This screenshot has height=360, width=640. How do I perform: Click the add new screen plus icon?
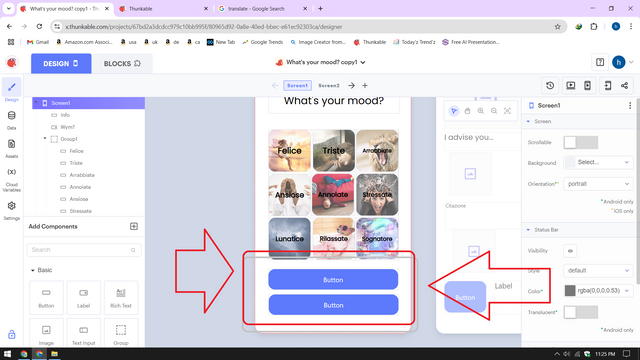(x=365, y=86)
